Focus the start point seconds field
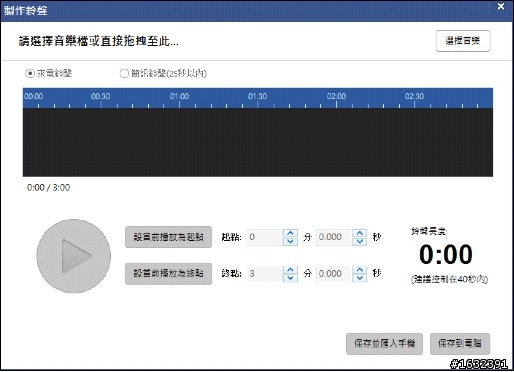 [334, 237]
